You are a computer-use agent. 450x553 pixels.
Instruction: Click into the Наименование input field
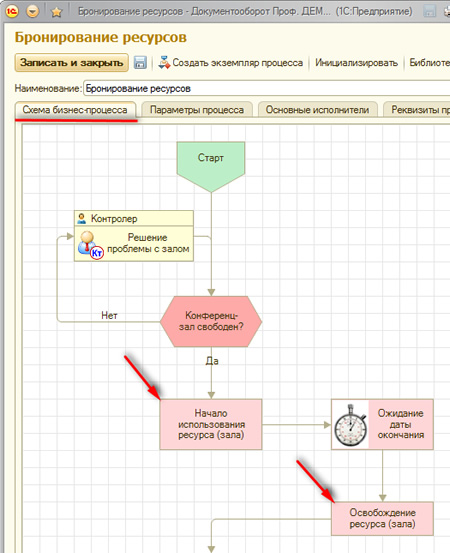267,88
